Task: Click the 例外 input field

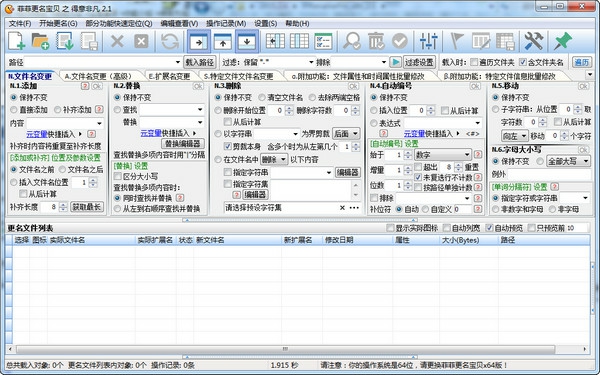Action: click(549, 174)
